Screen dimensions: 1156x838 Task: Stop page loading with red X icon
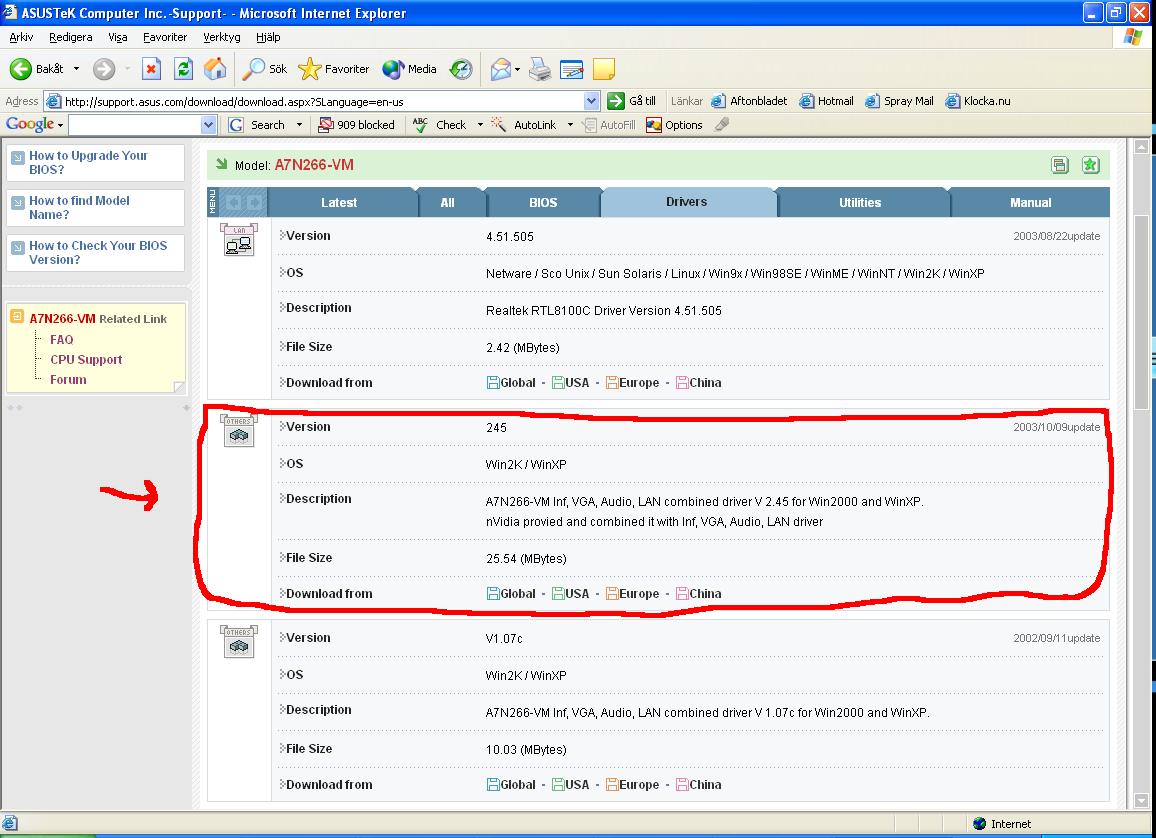point(151,69)
